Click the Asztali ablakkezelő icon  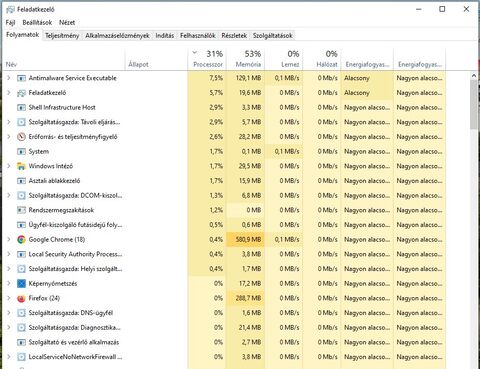(x=21, y=181)
